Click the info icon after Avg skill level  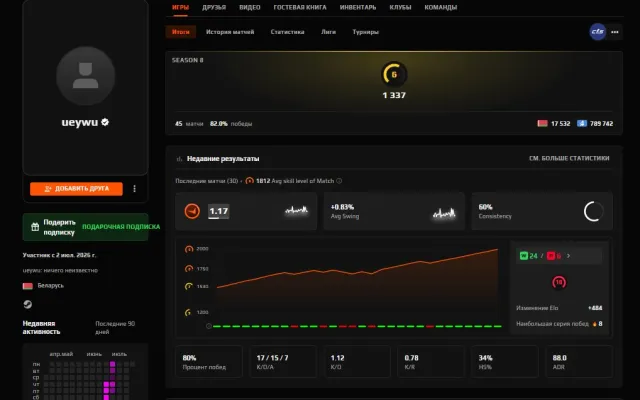[339, 181]
